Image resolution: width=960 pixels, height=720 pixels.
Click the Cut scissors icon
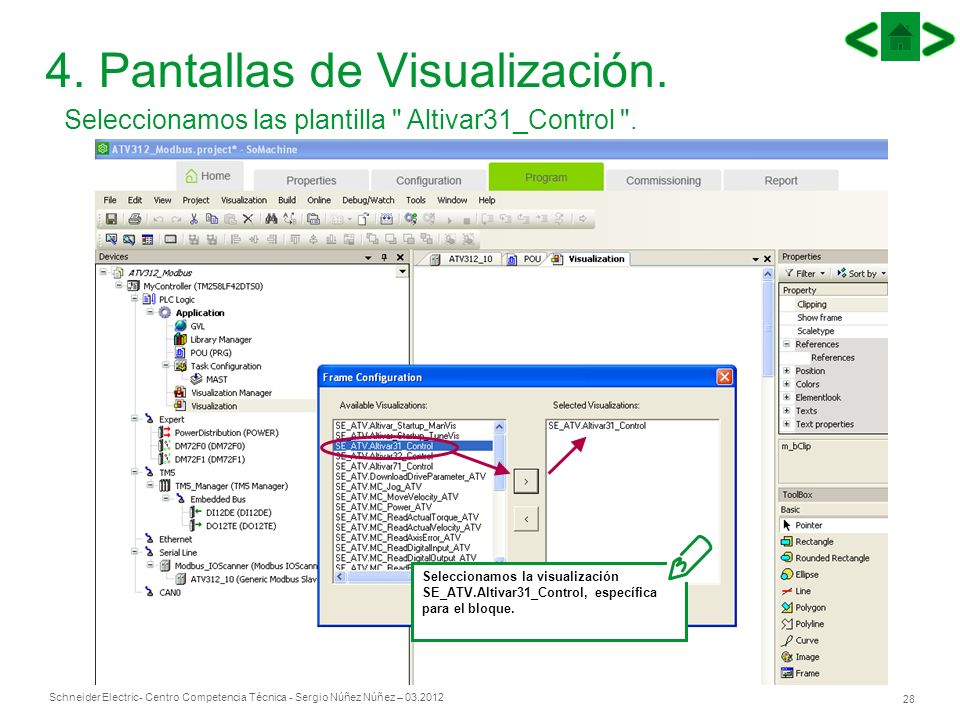tap(194, 219)
